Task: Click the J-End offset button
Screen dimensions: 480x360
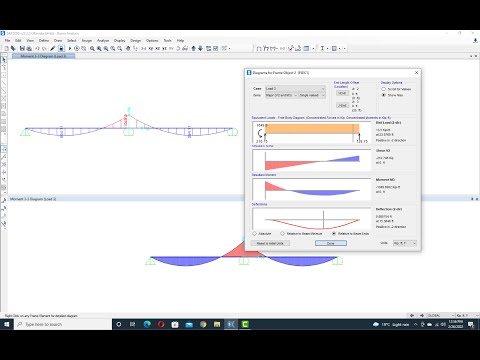Action: [x=342, y=105]
